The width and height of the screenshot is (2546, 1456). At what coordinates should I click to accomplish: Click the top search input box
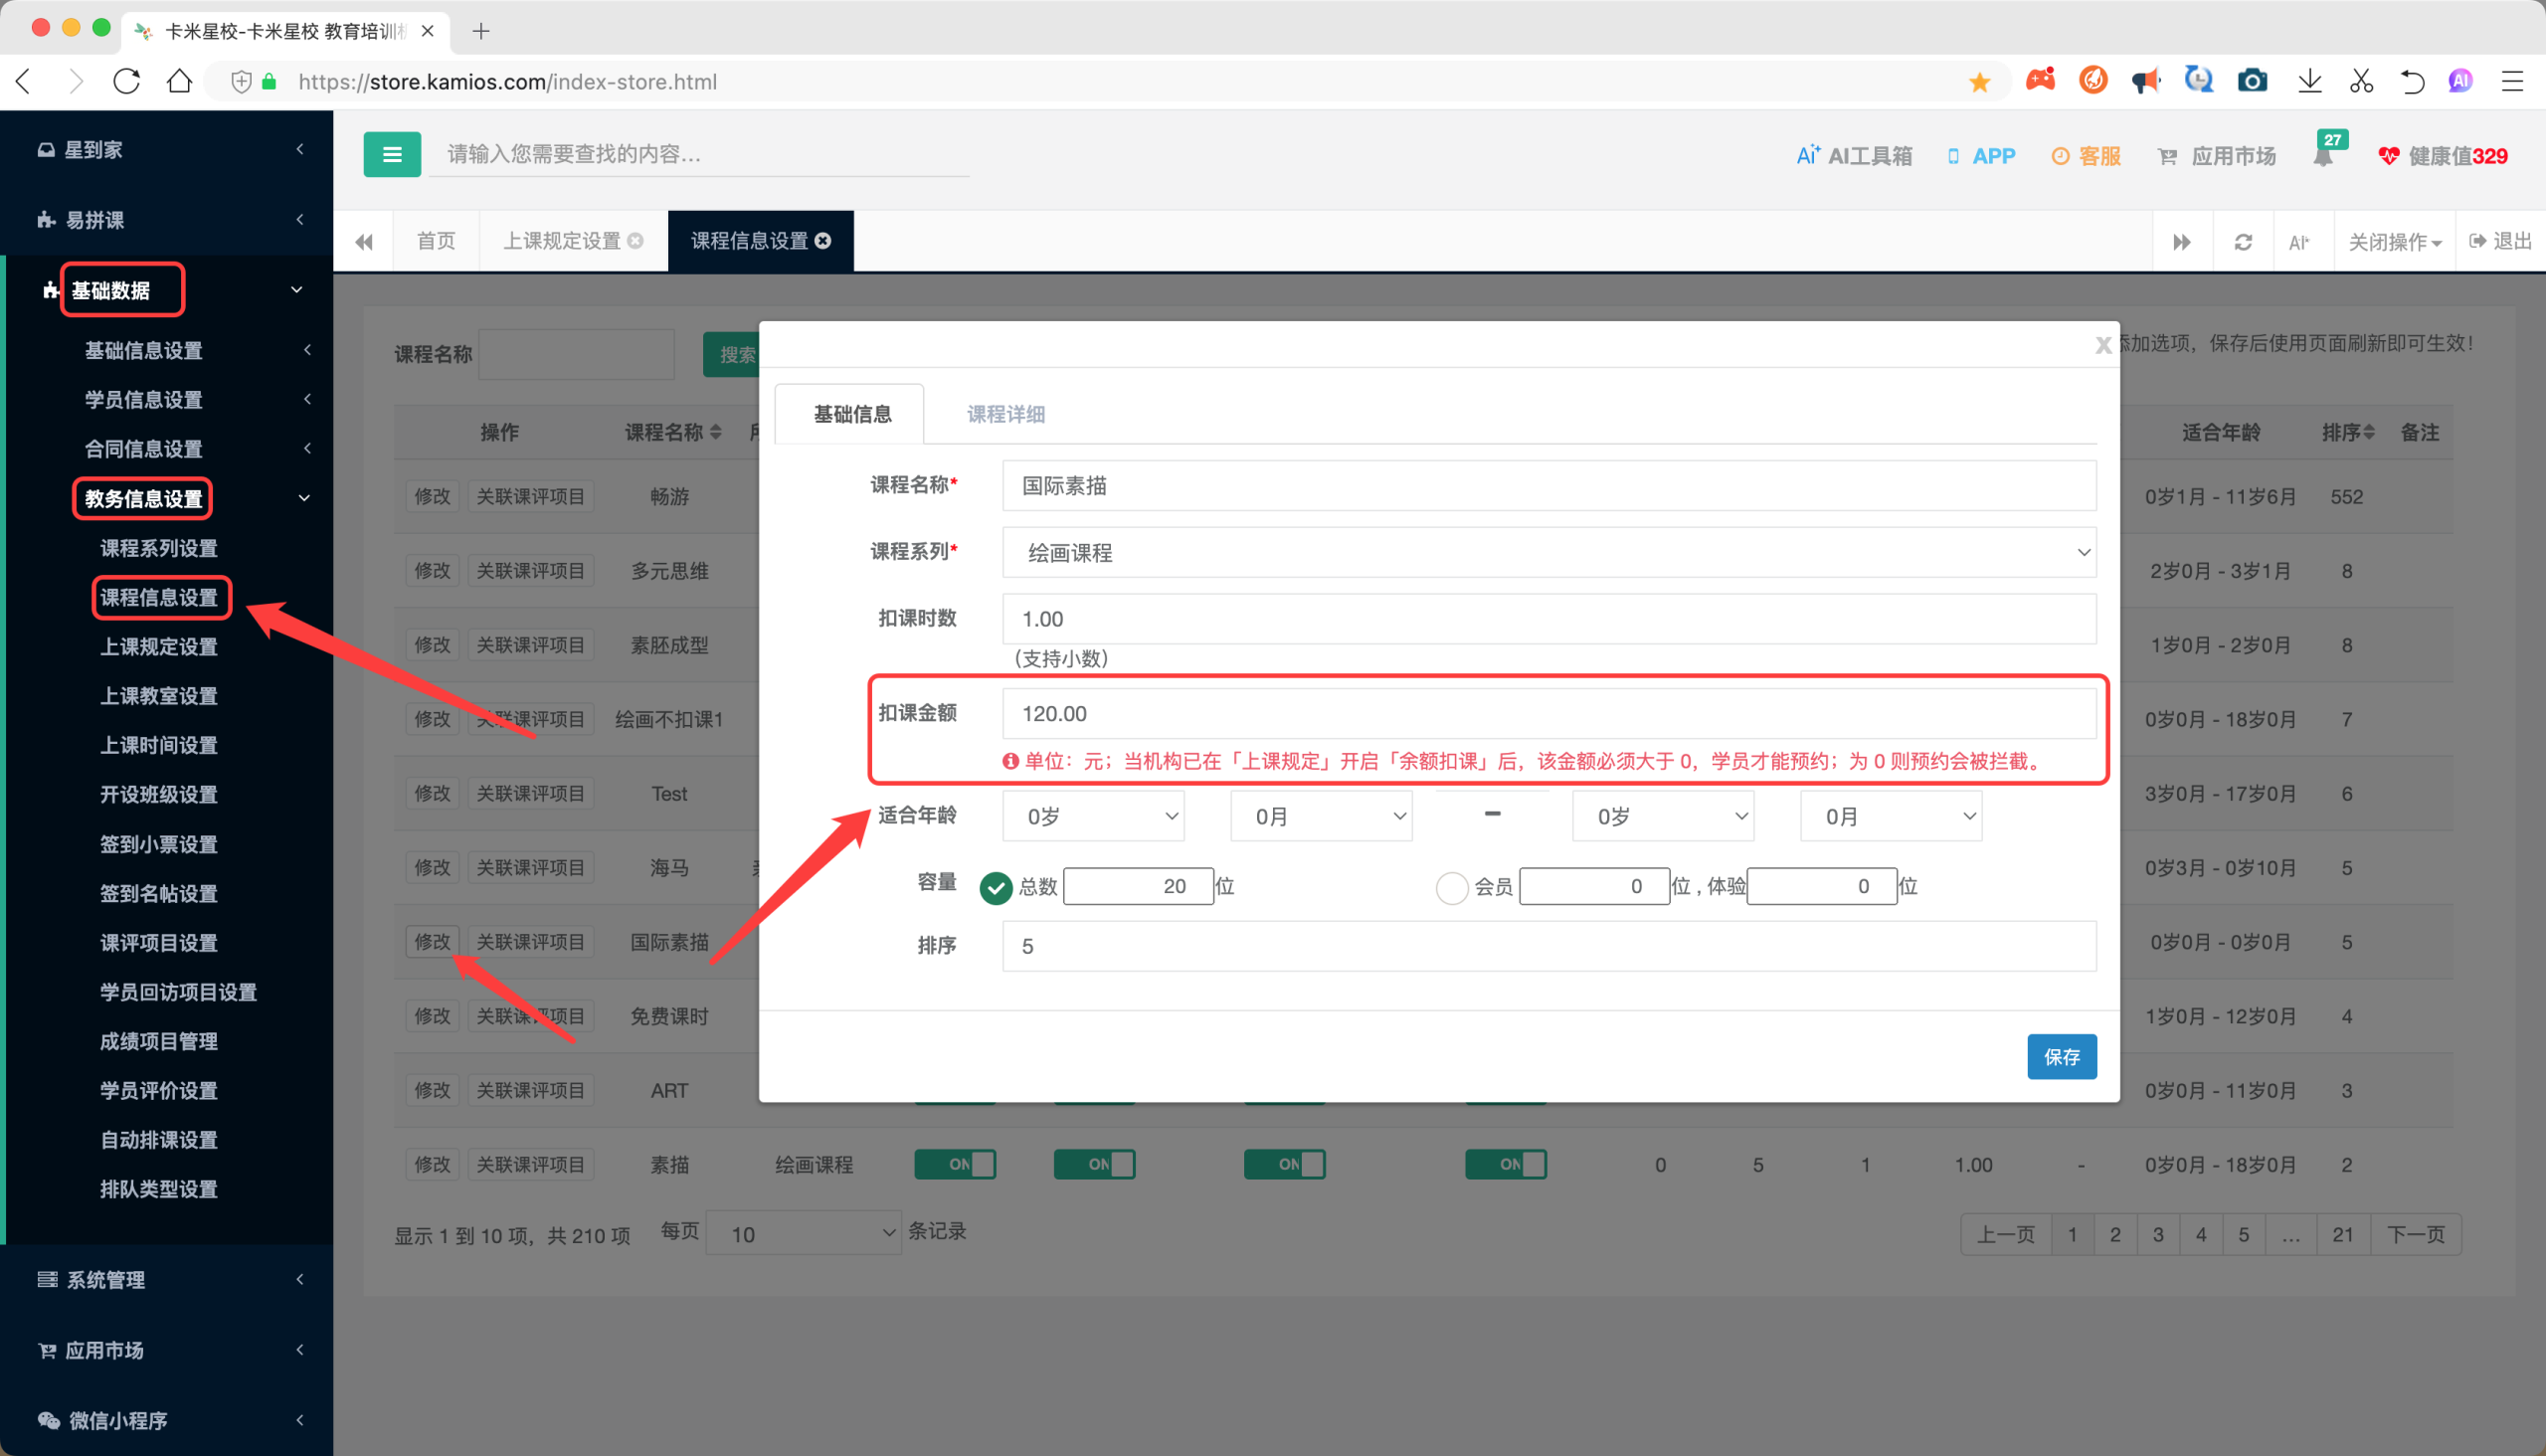point(699,154)
